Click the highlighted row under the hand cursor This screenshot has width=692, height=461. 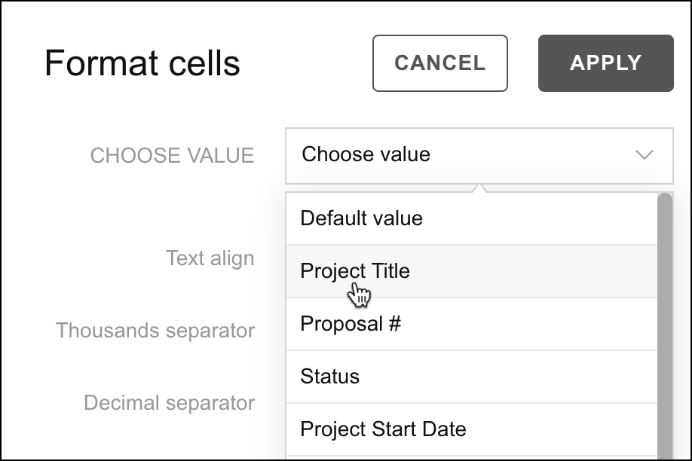[472, 271]
